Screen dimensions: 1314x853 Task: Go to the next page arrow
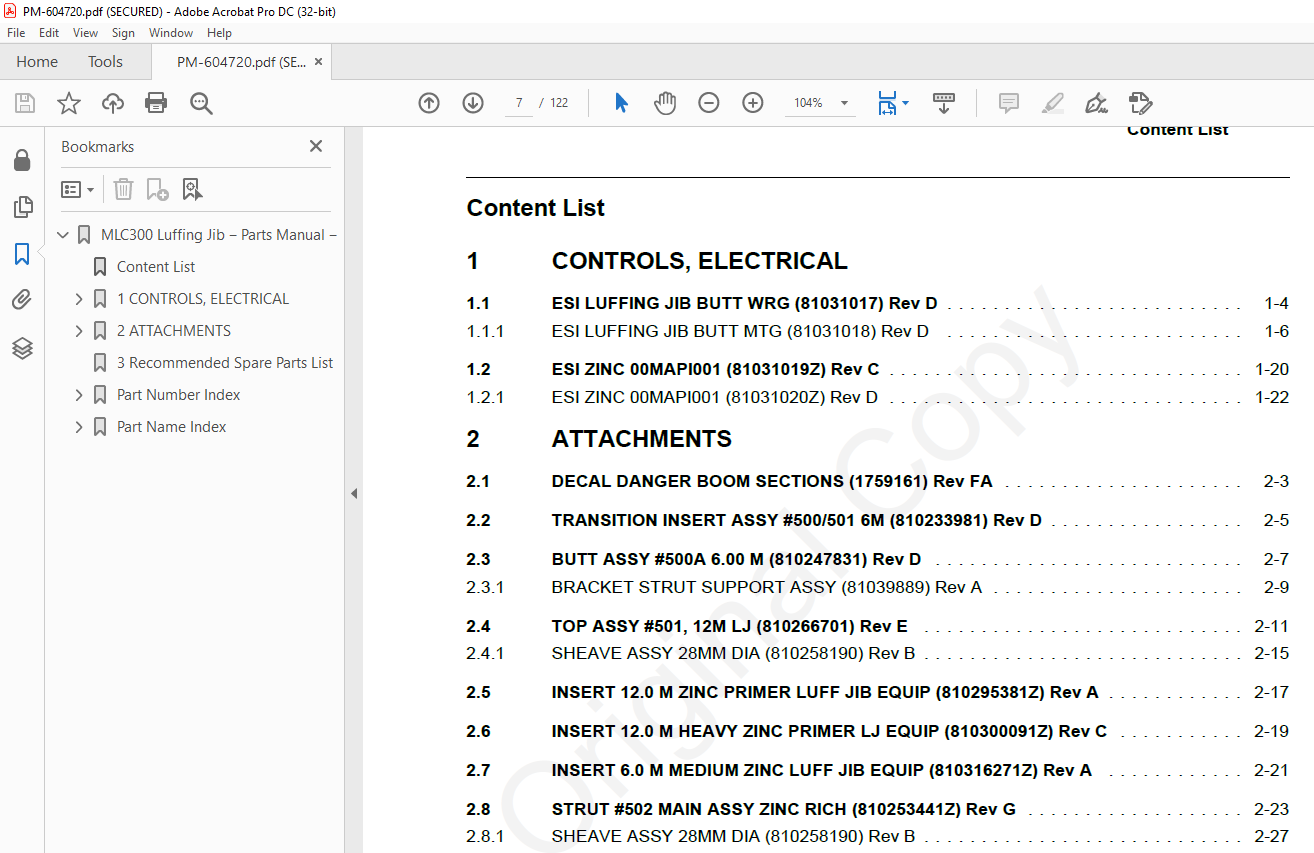click(x=473, y=103)
